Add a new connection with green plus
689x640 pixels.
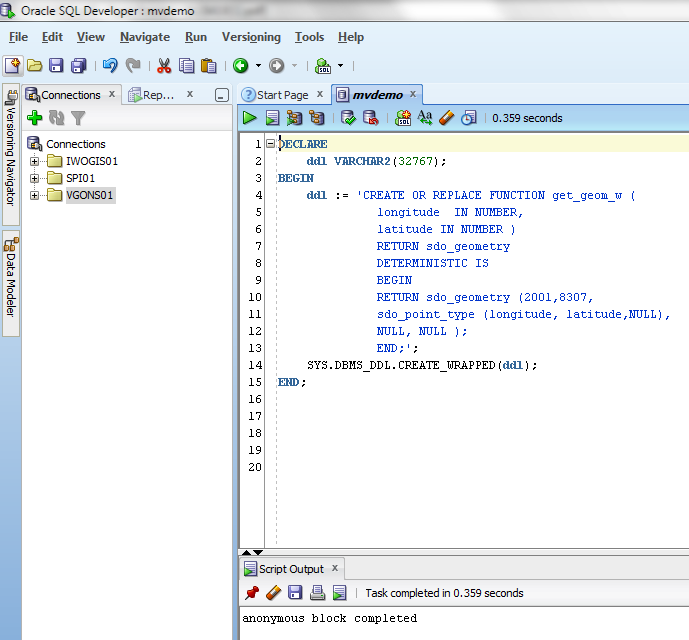[34, 118]
